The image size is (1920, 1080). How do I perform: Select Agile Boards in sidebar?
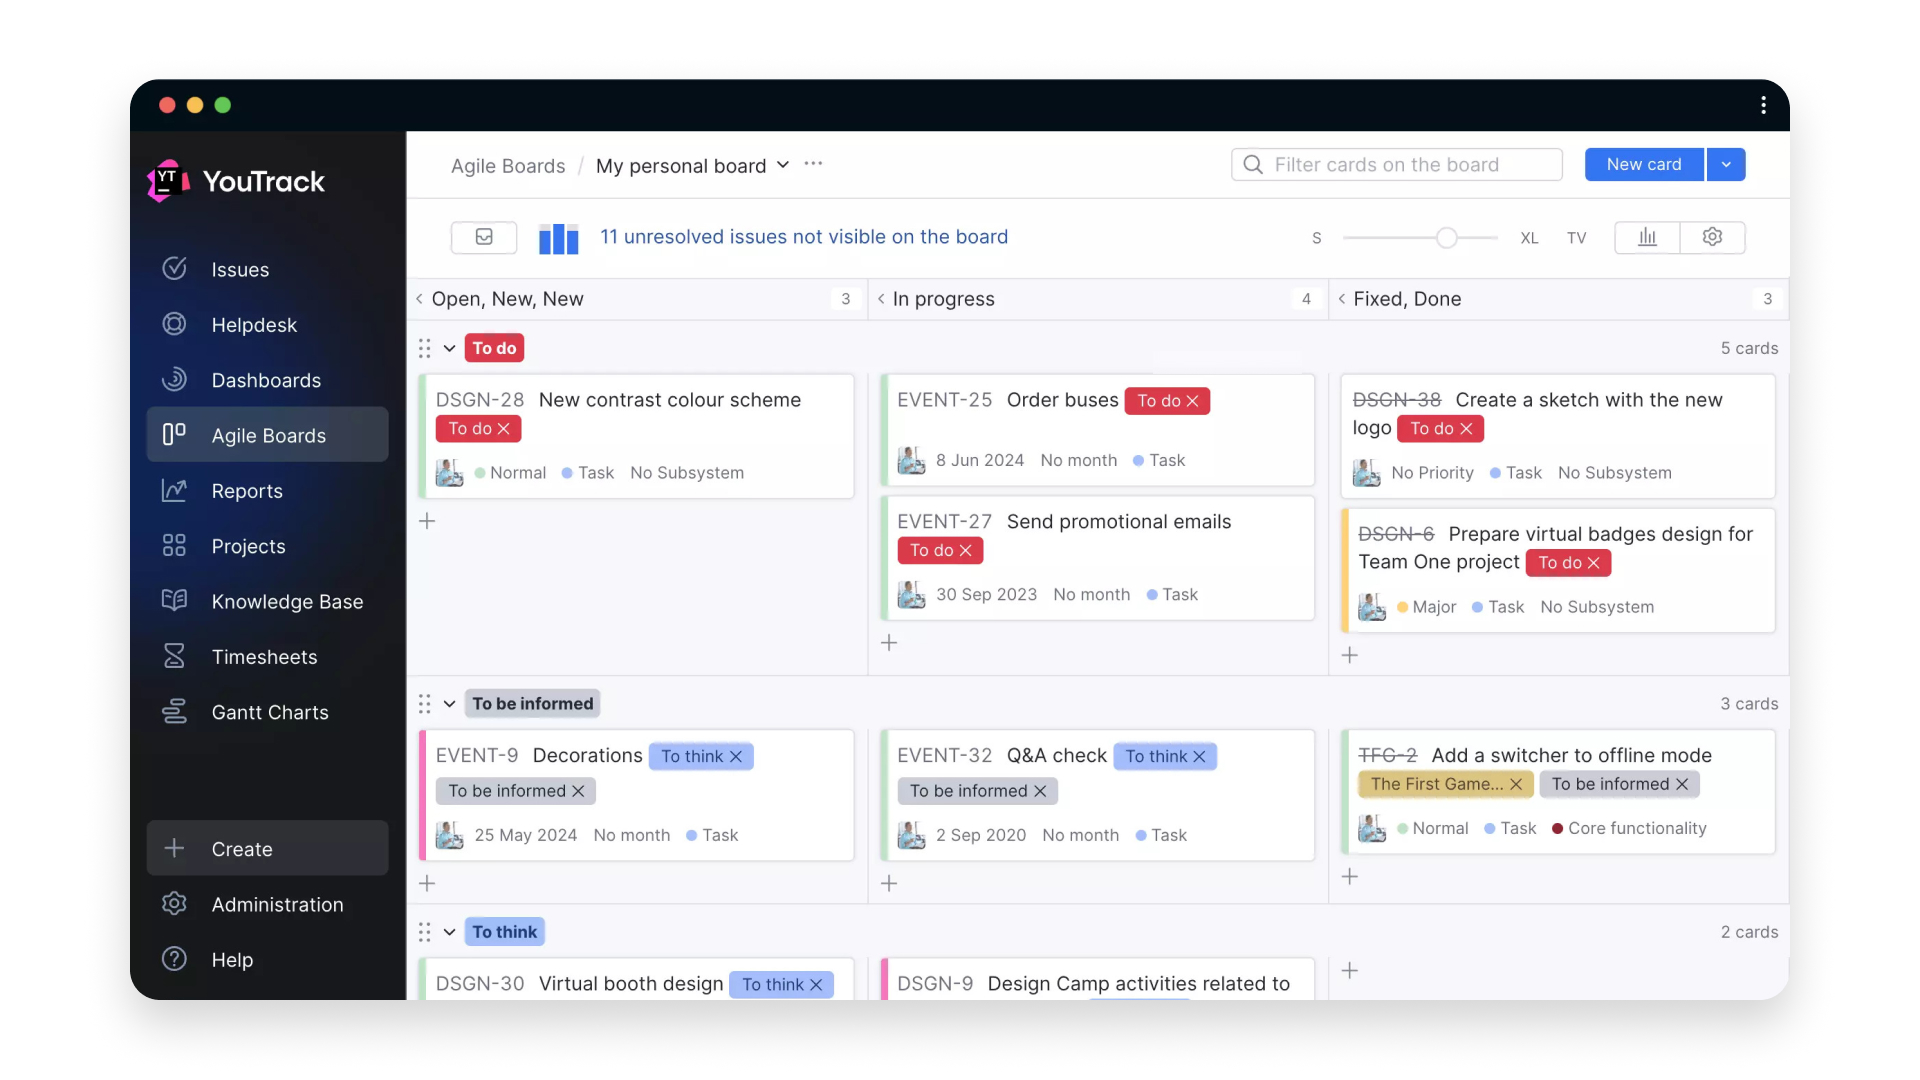tap(267, 435)
